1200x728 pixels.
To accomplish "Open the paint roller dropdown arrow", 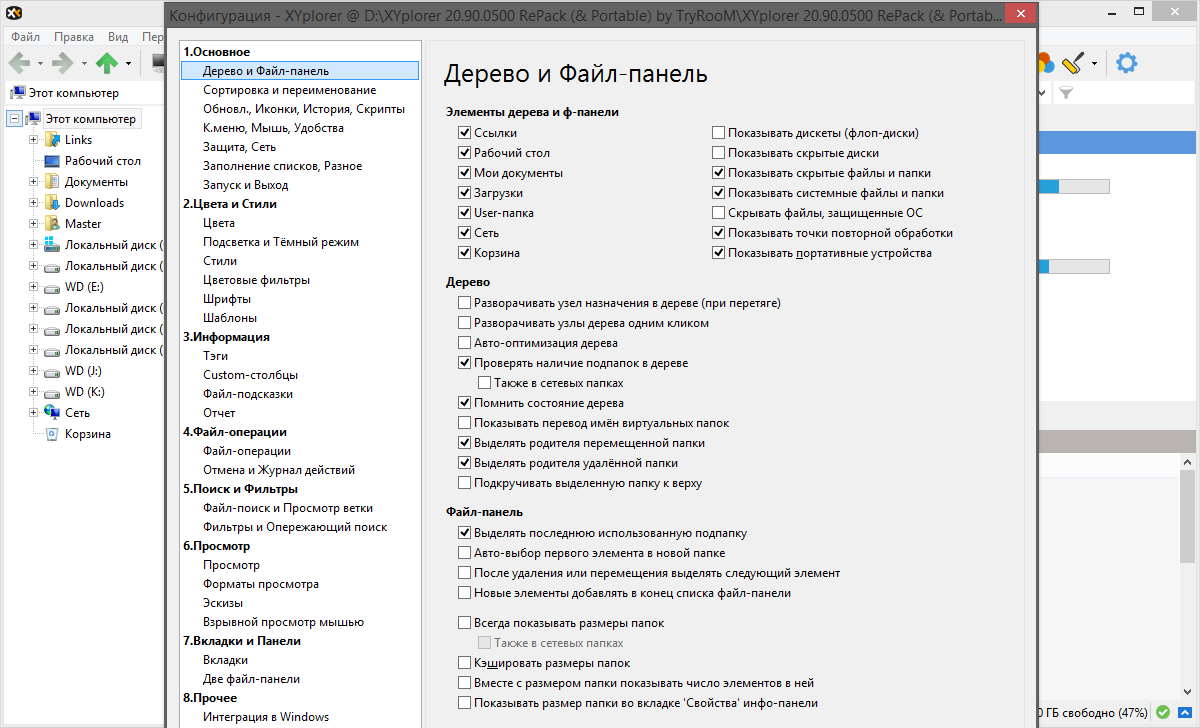I will pyautogui.click(x=1094, y=64).
